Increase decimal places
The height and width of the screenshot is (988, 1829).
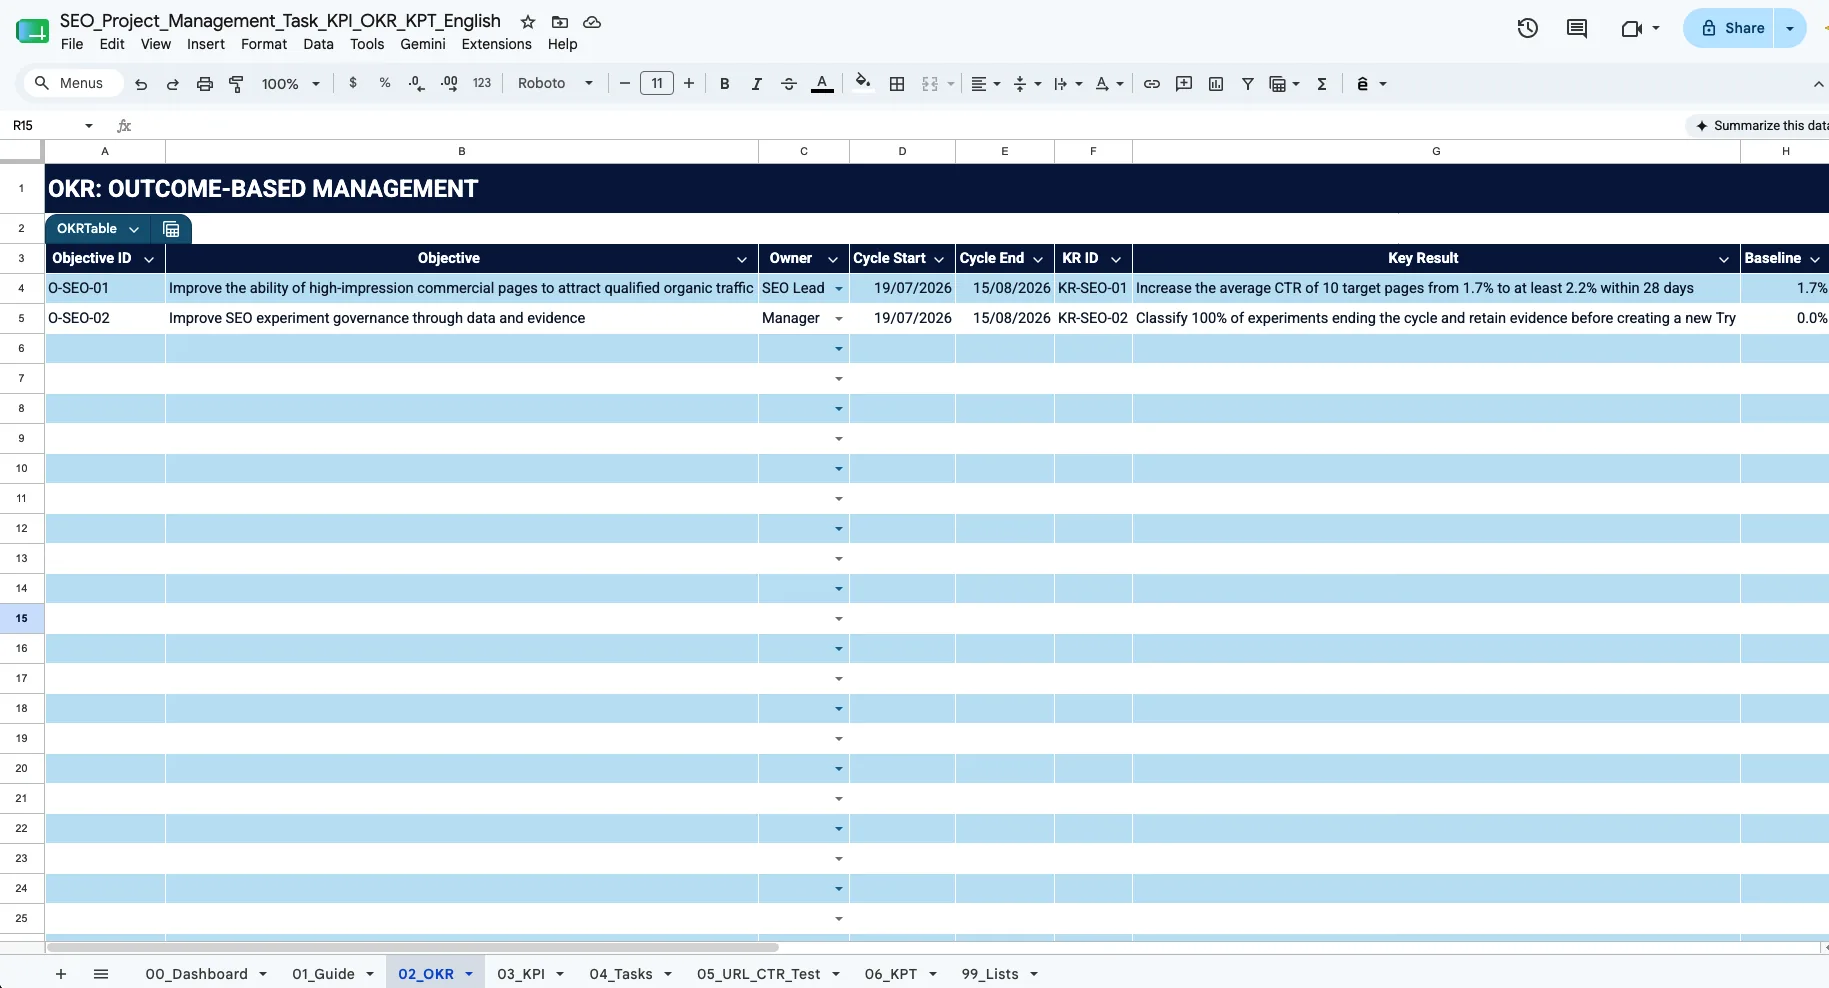pyautogui.click(x=449, y=84)
